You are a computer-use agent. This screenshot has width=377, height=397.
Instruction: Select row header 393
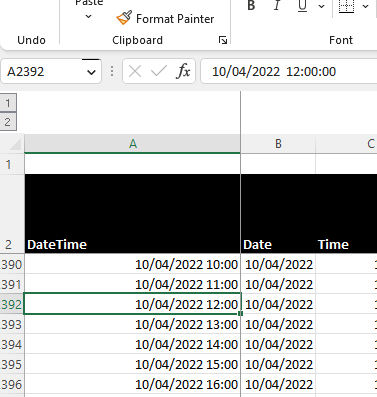tap(12, 324)
